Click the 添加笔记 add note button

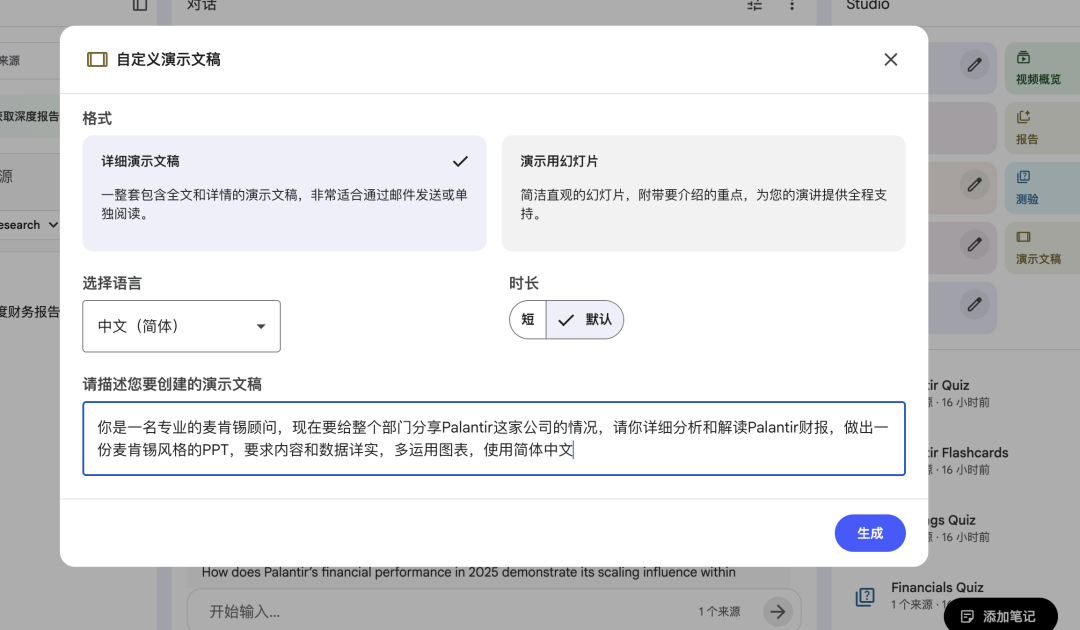pos(1001,615)
